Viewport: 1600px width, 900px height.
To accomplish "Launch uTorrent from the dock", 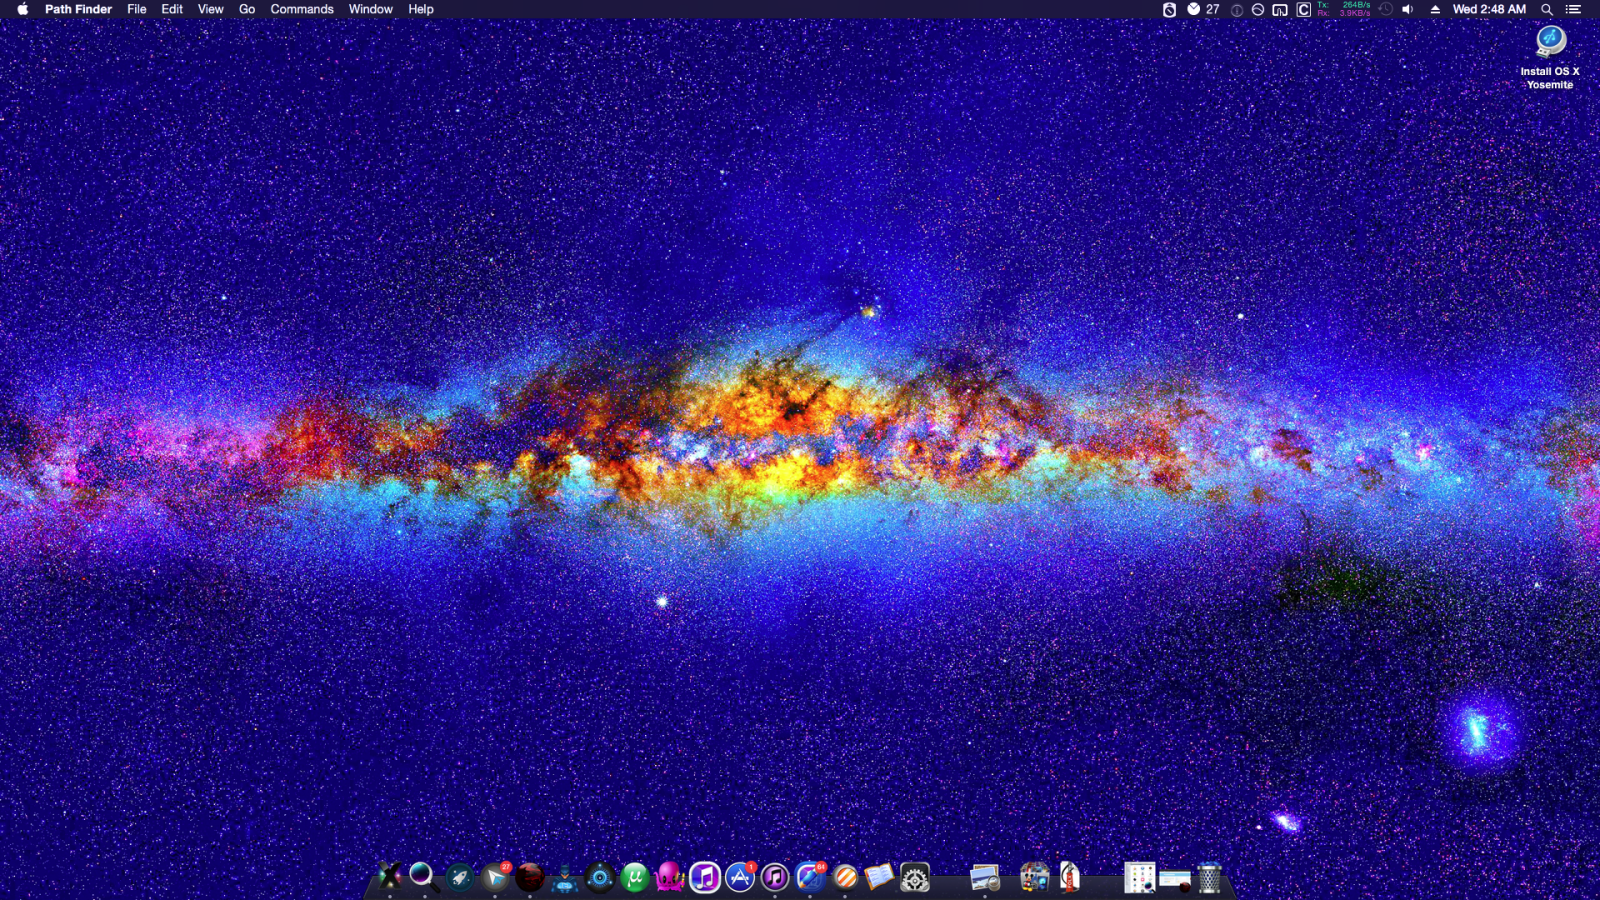I will [635, 877].
